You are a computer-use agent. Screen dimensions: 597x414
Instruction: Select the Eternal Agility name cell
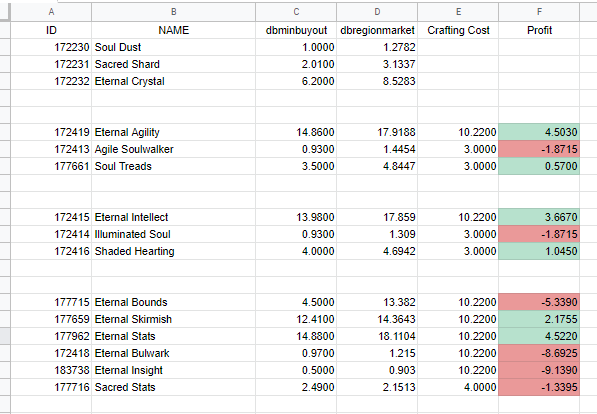173,132
